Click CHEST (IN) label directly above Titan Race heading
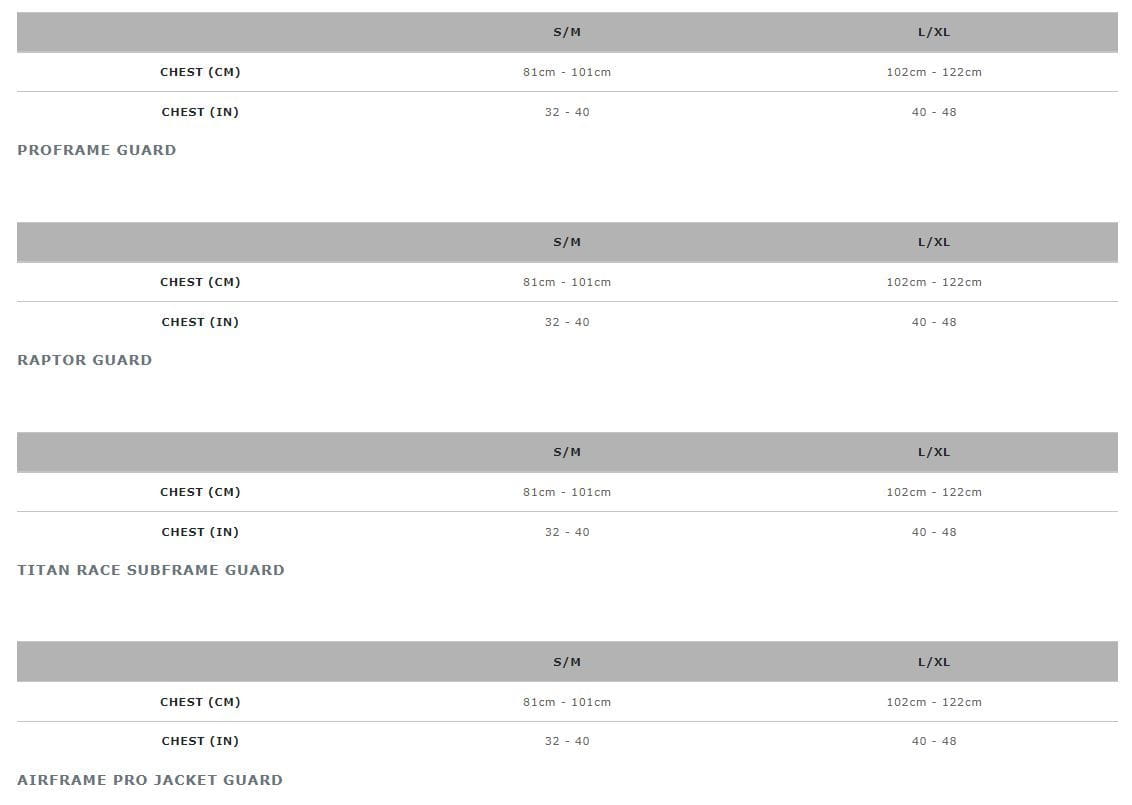 click(200, 532)
